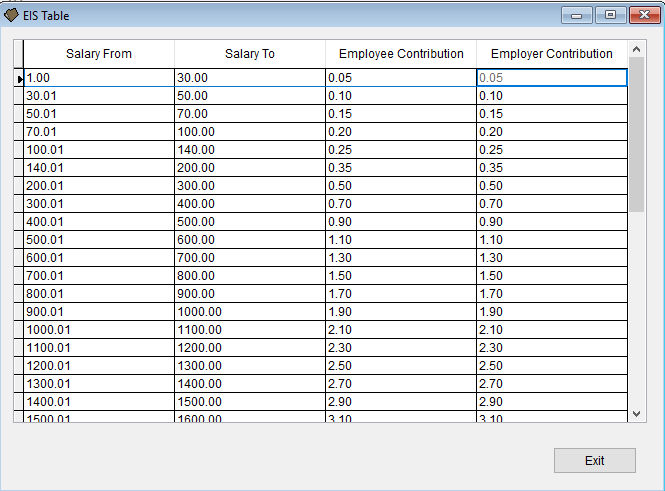This screenshot has width=665, height=491.
Task: Select Salary From cell 1300.01
Action: click(x=99, y=384)
